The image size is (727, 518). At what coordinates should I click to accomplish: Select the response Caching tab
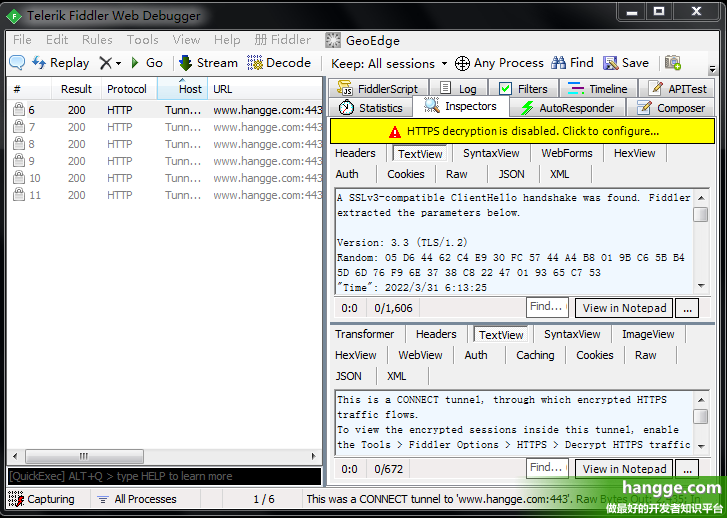tap(535, 355)
